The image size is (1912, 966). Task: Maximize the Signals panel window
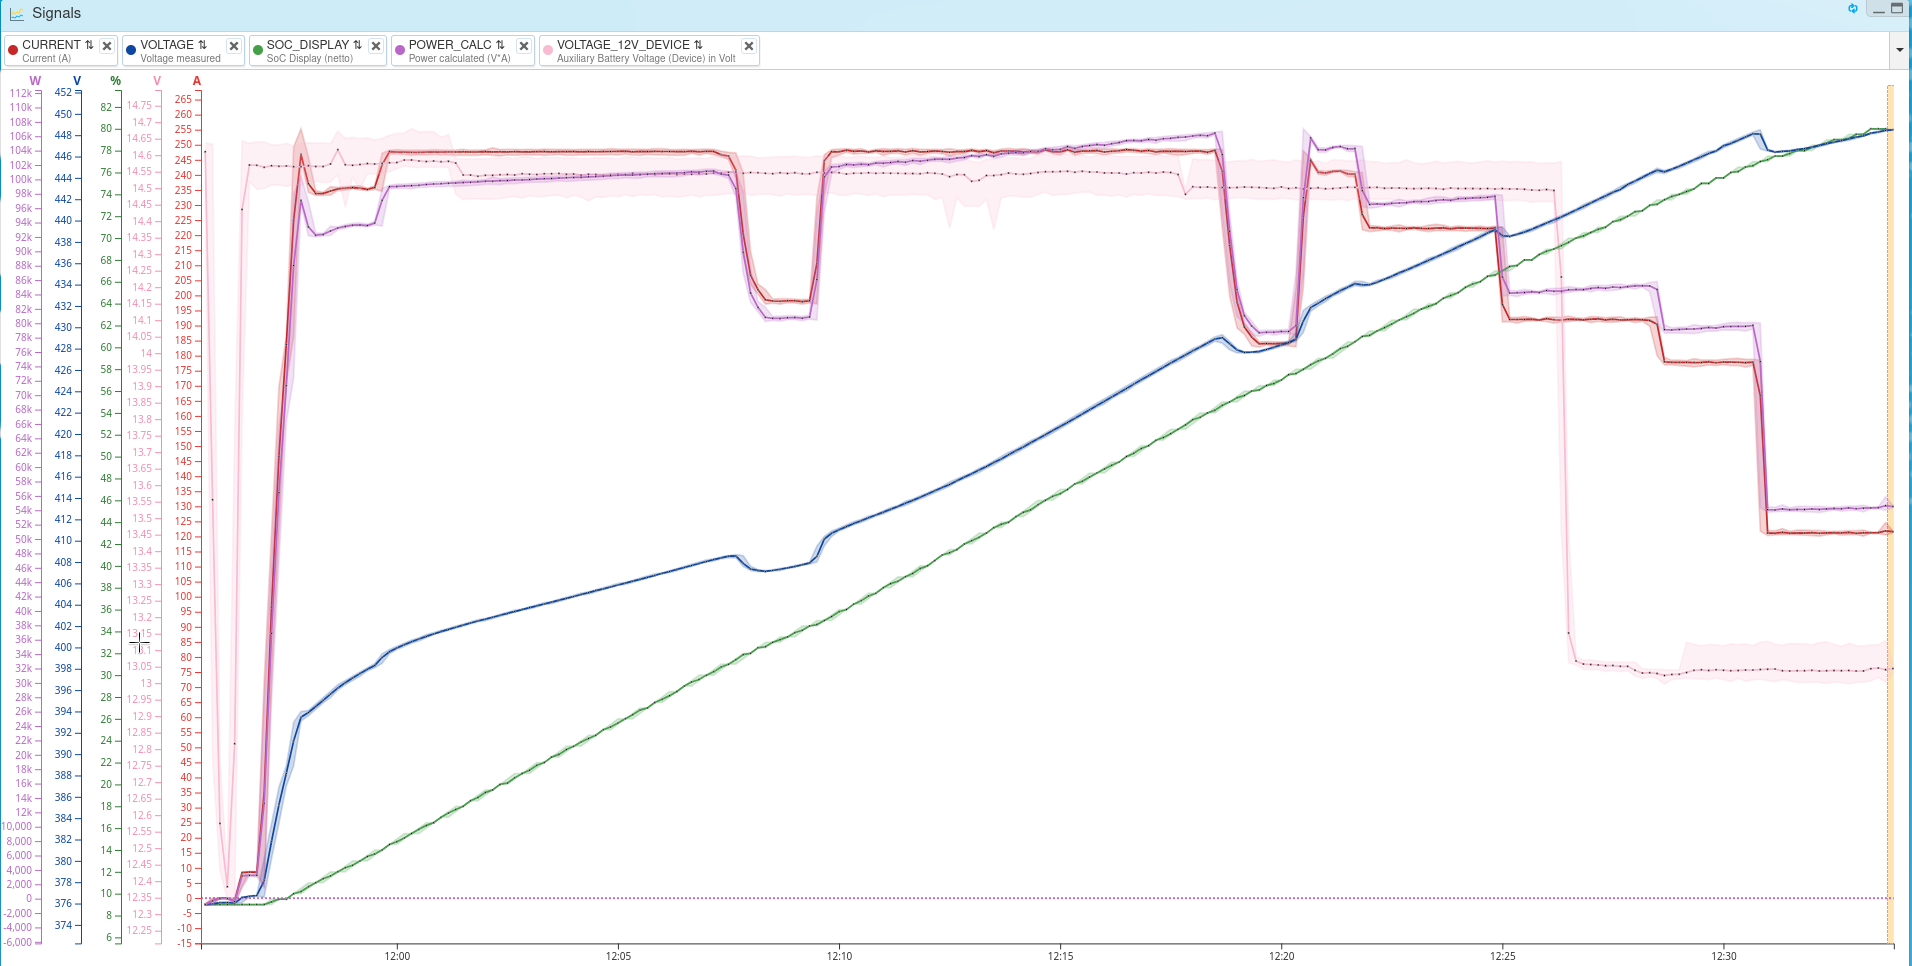pyautogui.click(x=1897, y=9)
